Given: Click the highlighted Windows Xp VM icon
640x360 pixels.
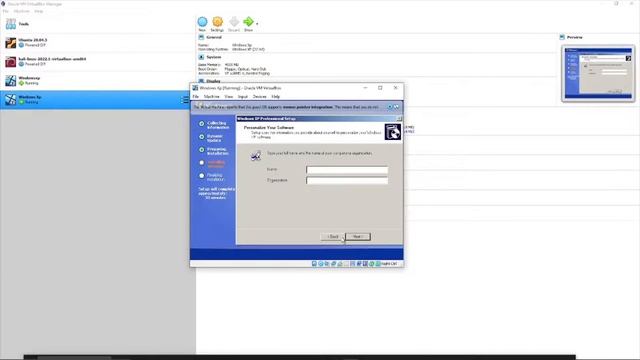Looking at the screenshot, I should [11, 100].
